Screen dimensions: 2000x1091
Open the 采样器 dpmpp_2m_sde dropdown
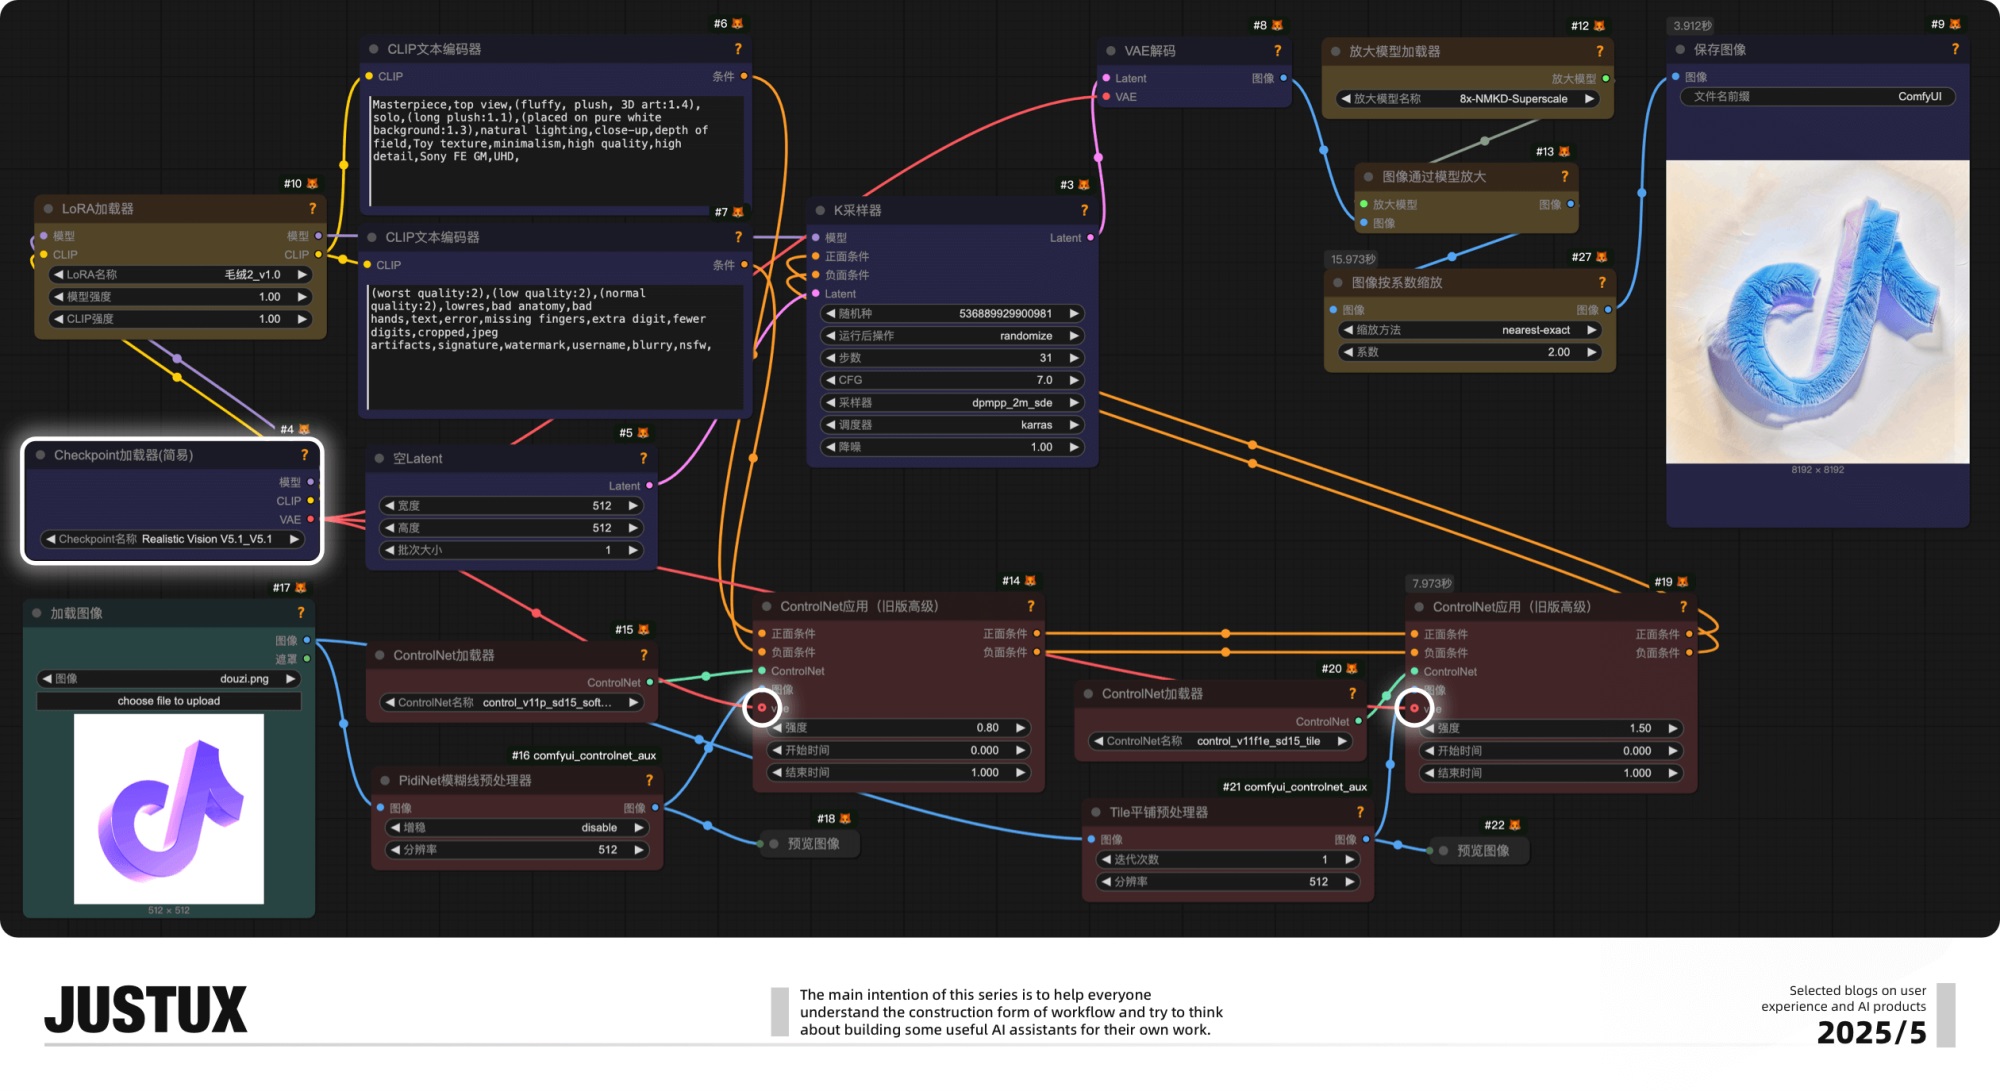click(950, 403)
